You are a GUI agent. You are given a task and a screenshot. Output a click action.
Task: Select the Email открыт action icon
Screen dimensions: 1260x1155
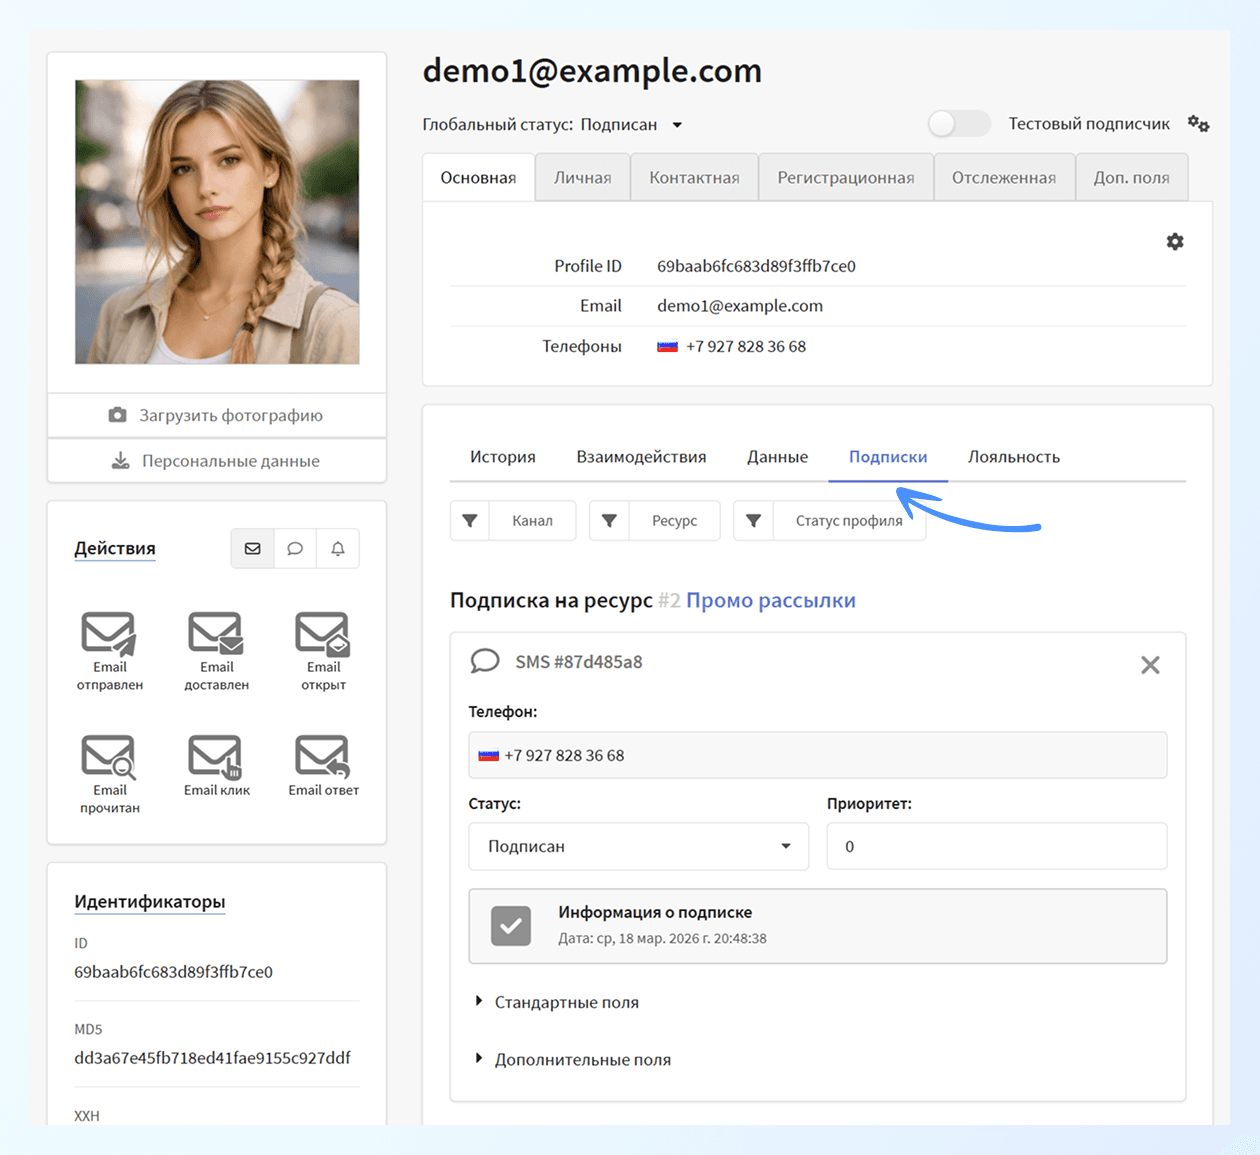322,634
